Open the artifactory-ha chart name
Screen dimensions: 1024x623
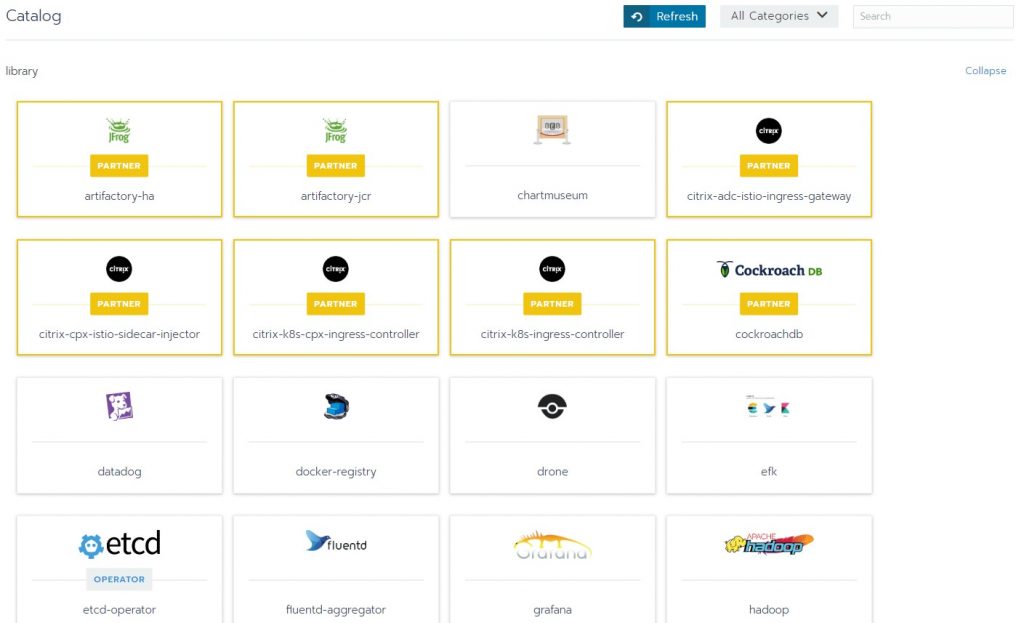[x=119, y=196]
